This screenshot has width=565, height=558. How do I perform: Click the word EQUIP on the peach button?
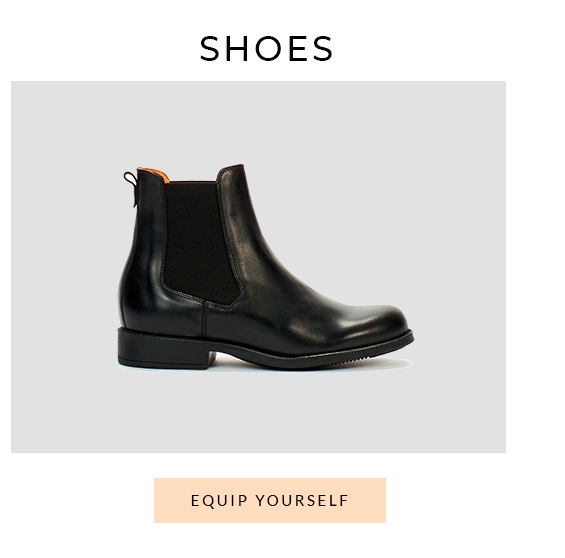(219, 501)
